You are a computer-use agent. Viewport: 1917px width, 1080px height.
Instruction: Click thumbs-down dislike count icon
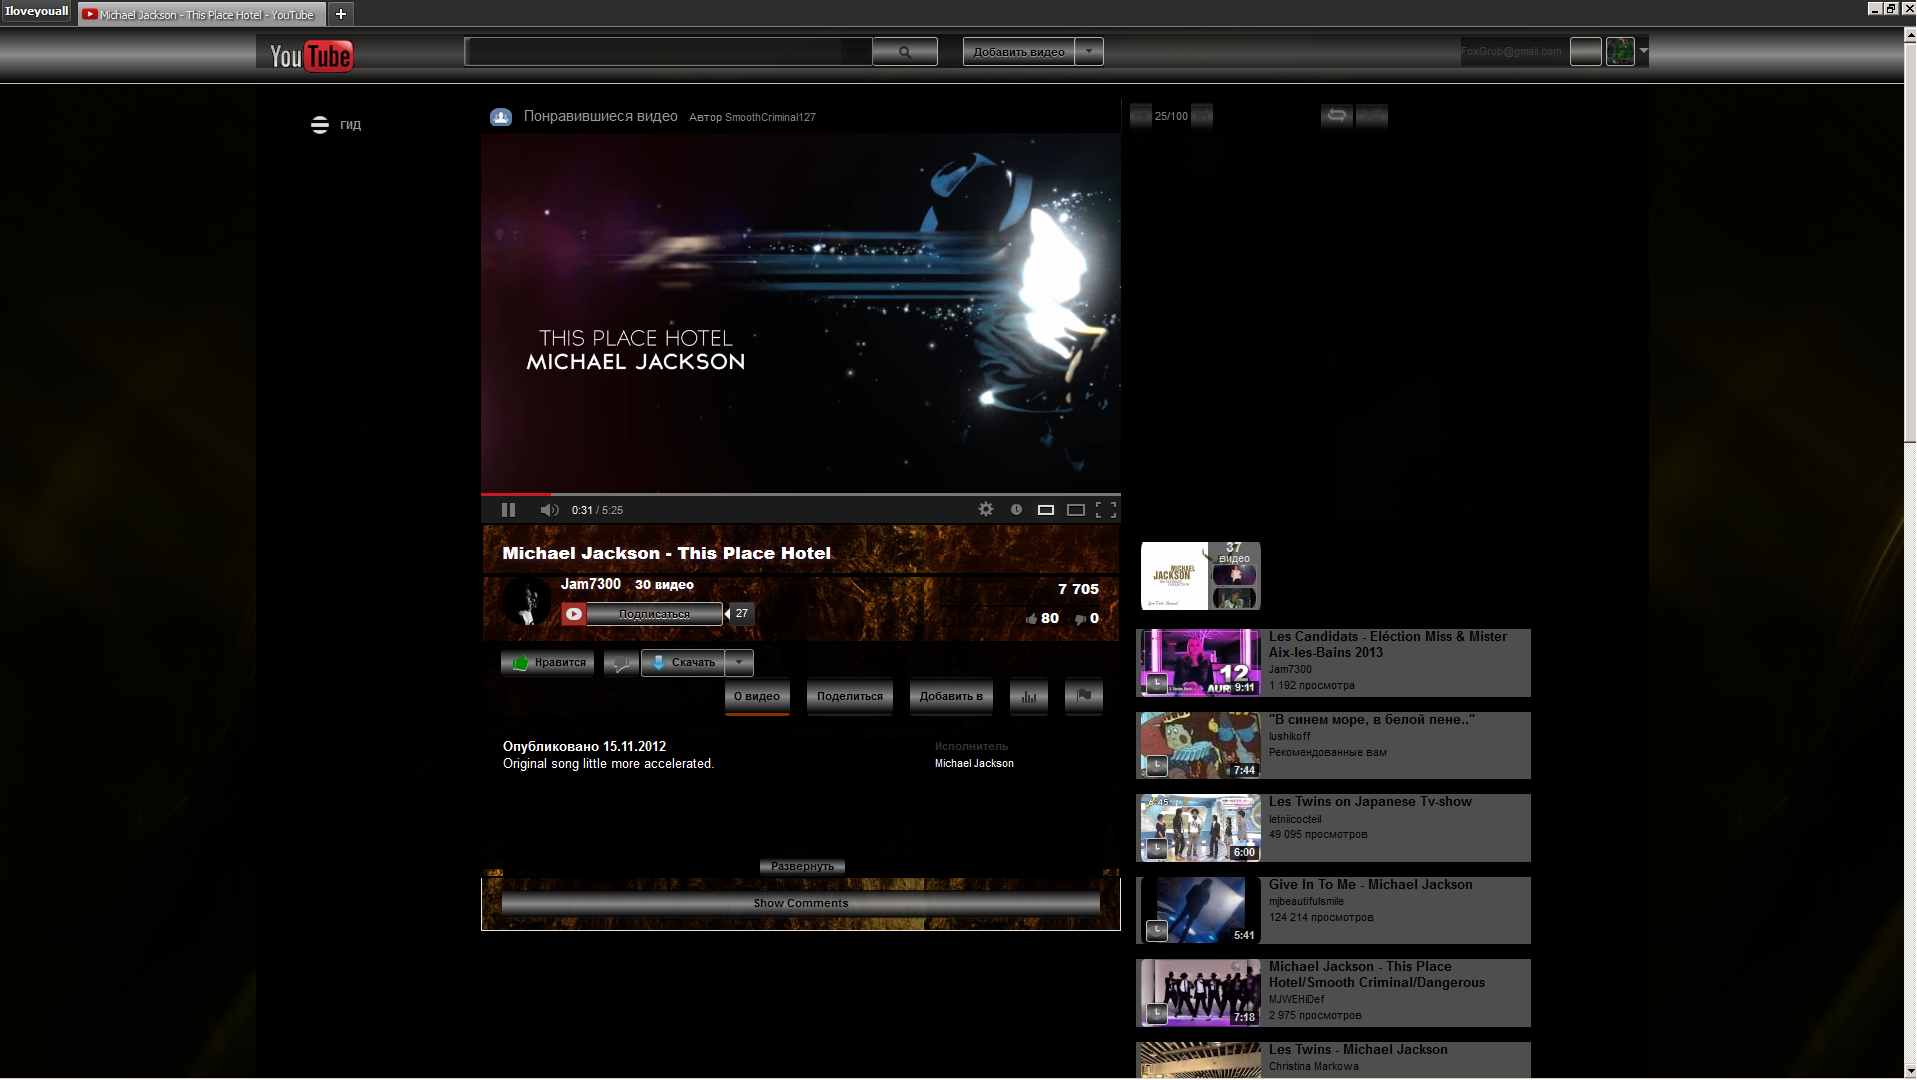[x=1080, y=619]
